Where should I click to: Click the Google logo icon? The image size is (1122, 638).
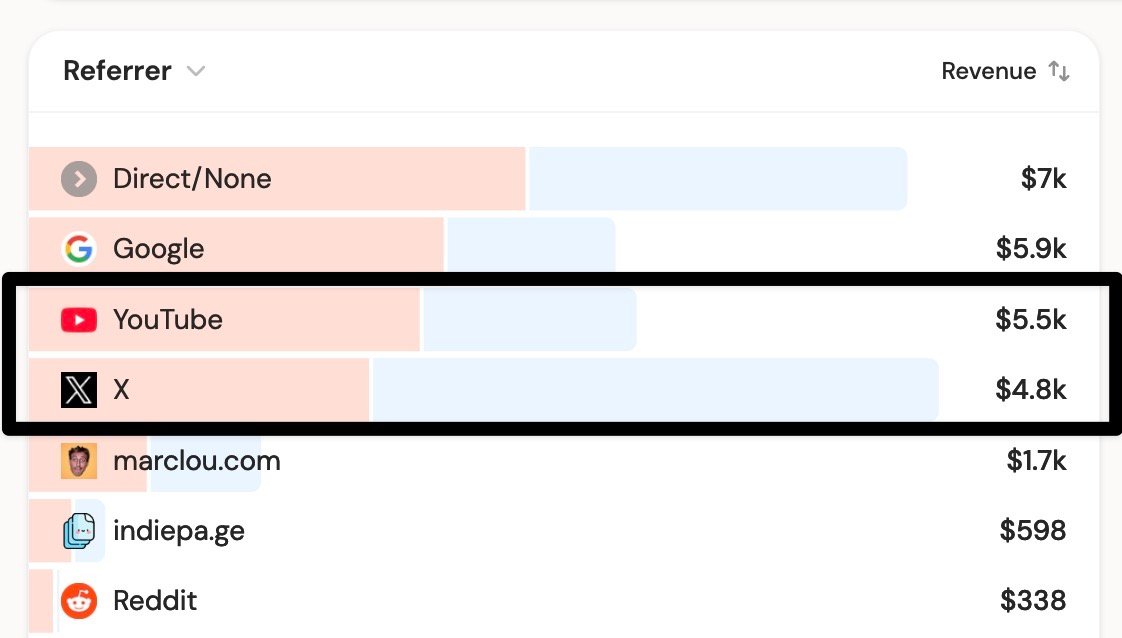point(79,249)
